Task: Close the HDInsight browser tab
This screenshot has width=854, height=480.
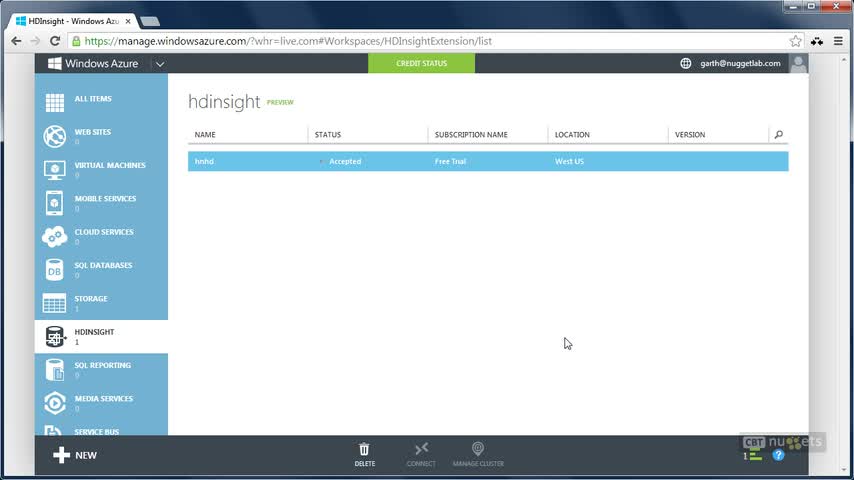Action: coord(128,21)
